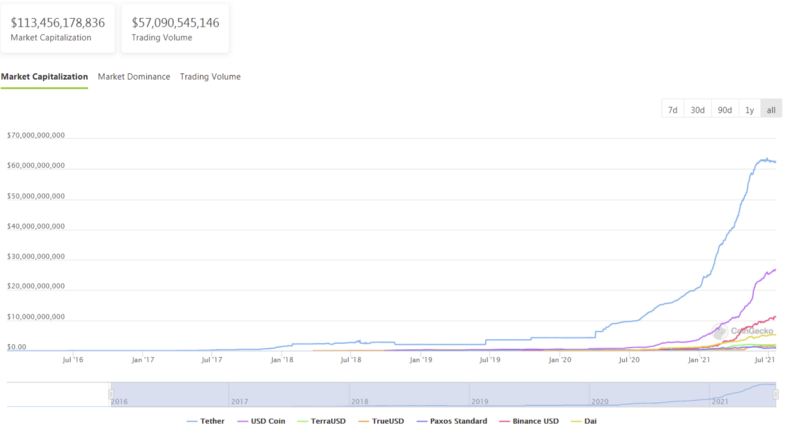Click the Jul '20 x-axis label
This screenshot has width=800, height=434.
(x=629, y=360)
